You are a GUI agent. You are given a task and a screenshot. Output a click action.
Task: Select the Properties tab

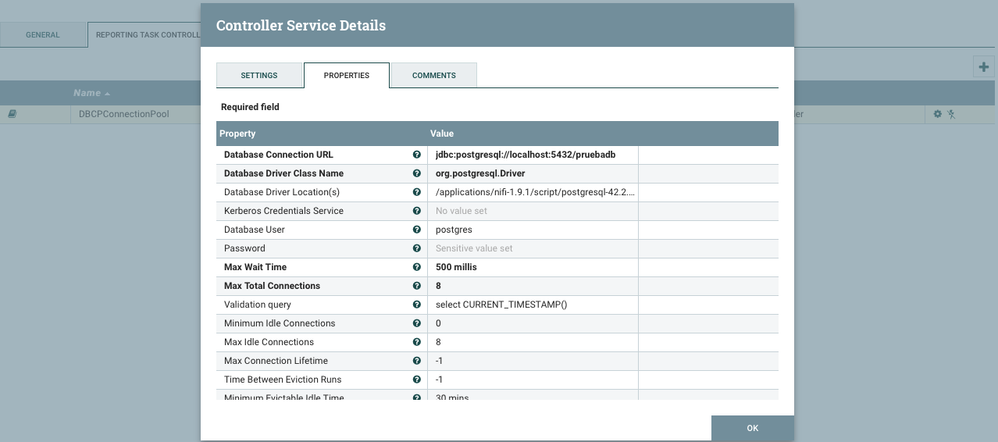pyautogui.click(x=346, y=75)
